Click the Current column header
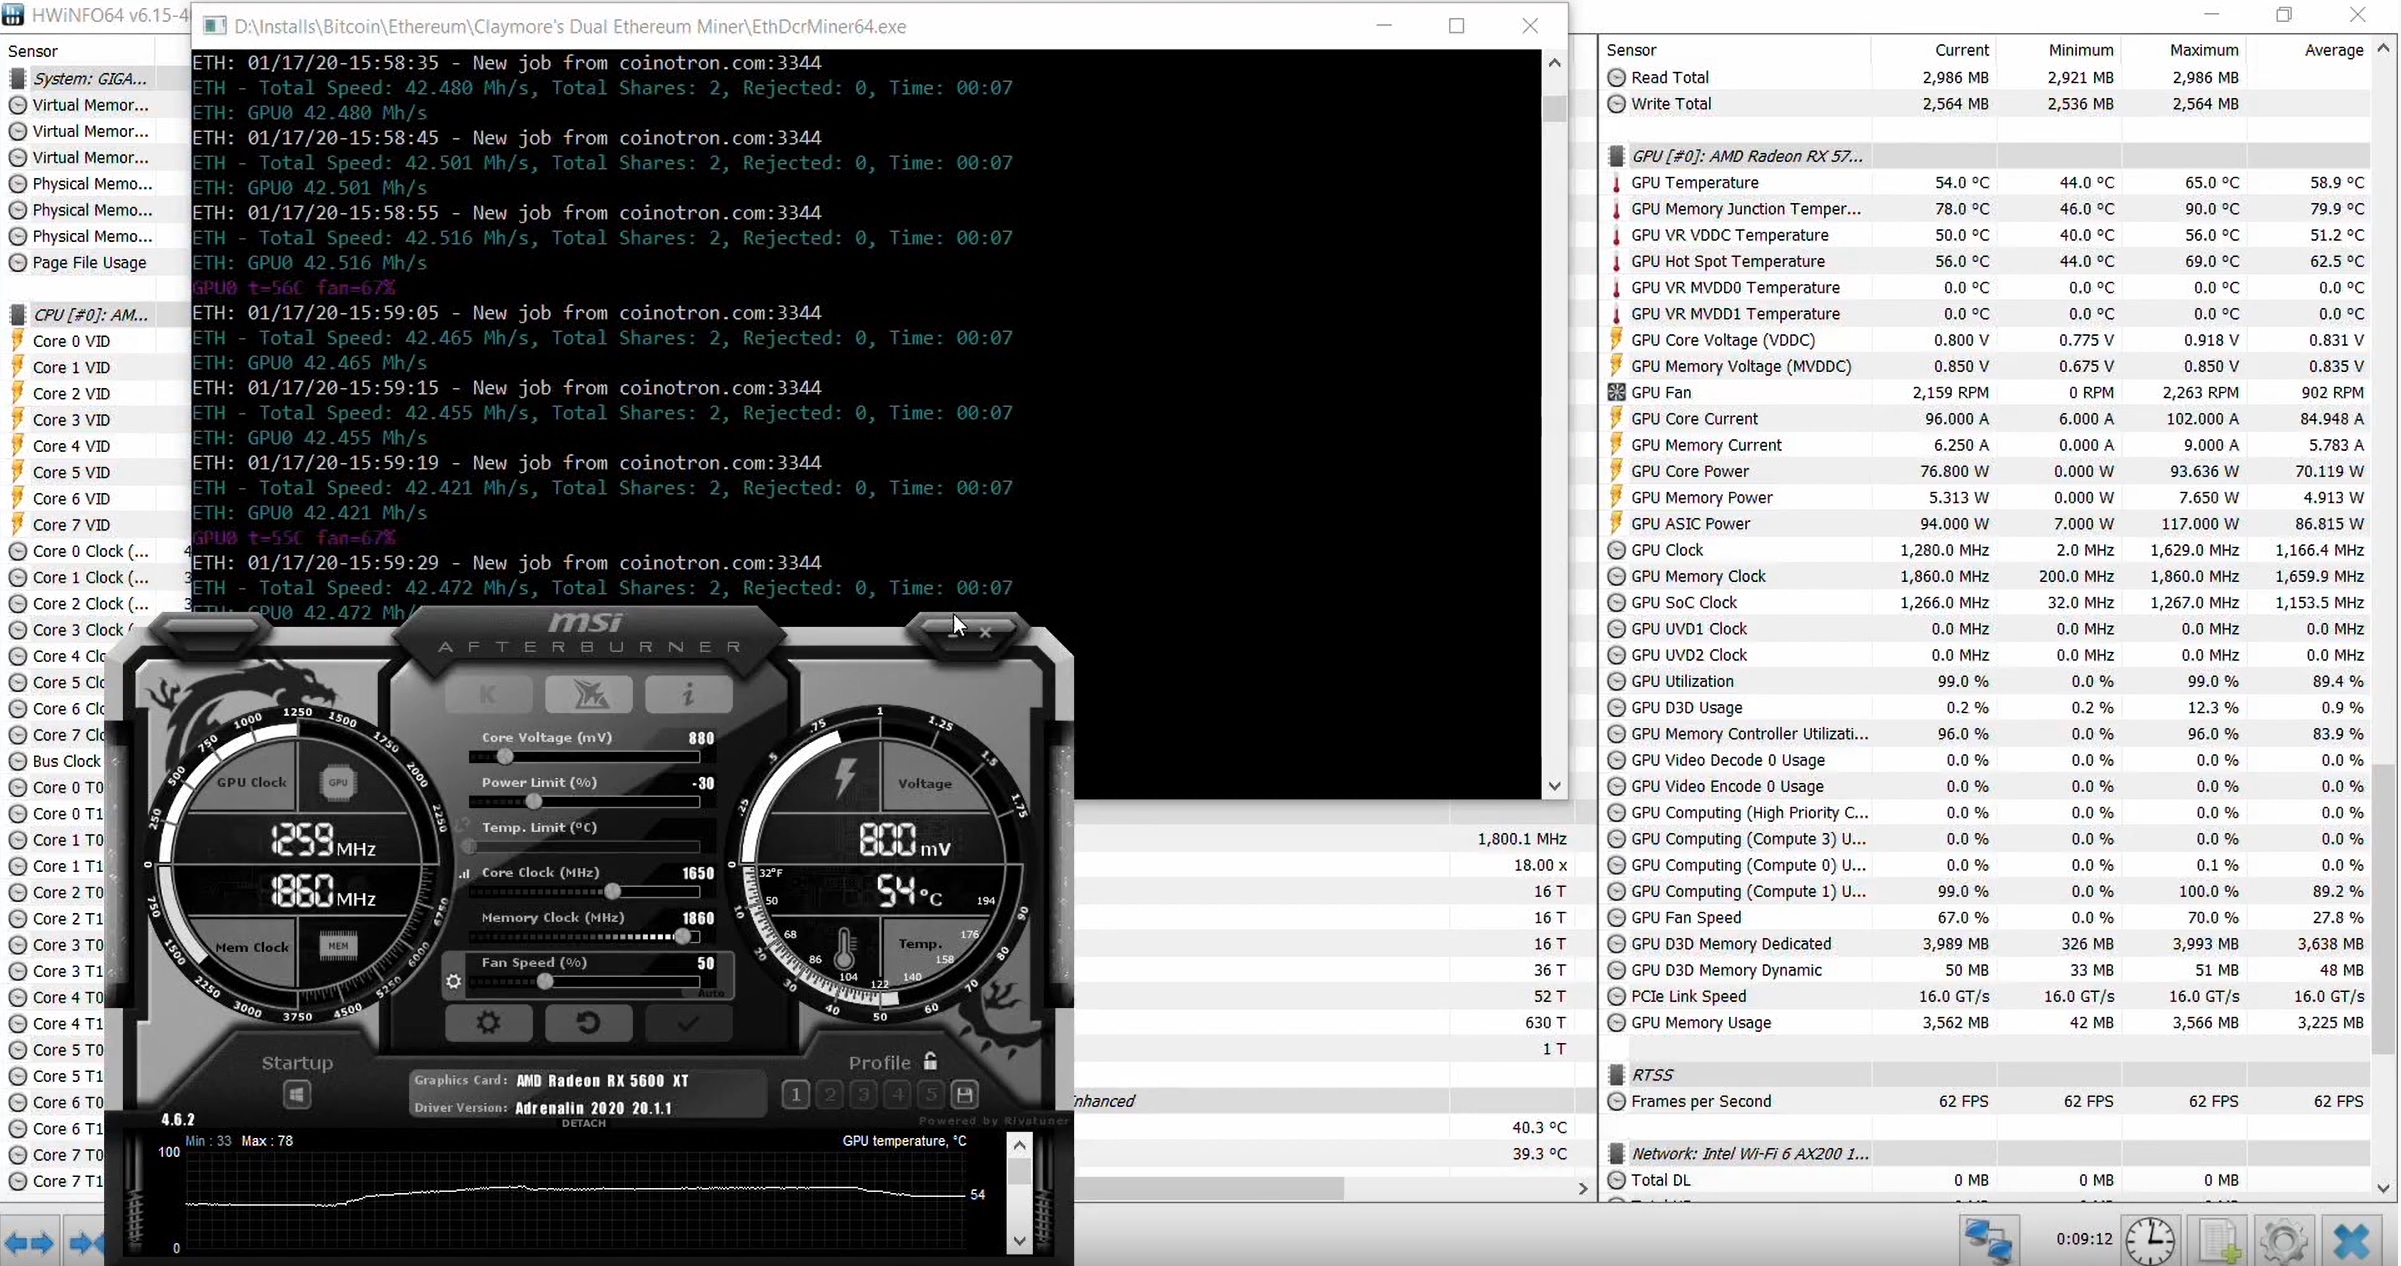 click(1961, 50)
